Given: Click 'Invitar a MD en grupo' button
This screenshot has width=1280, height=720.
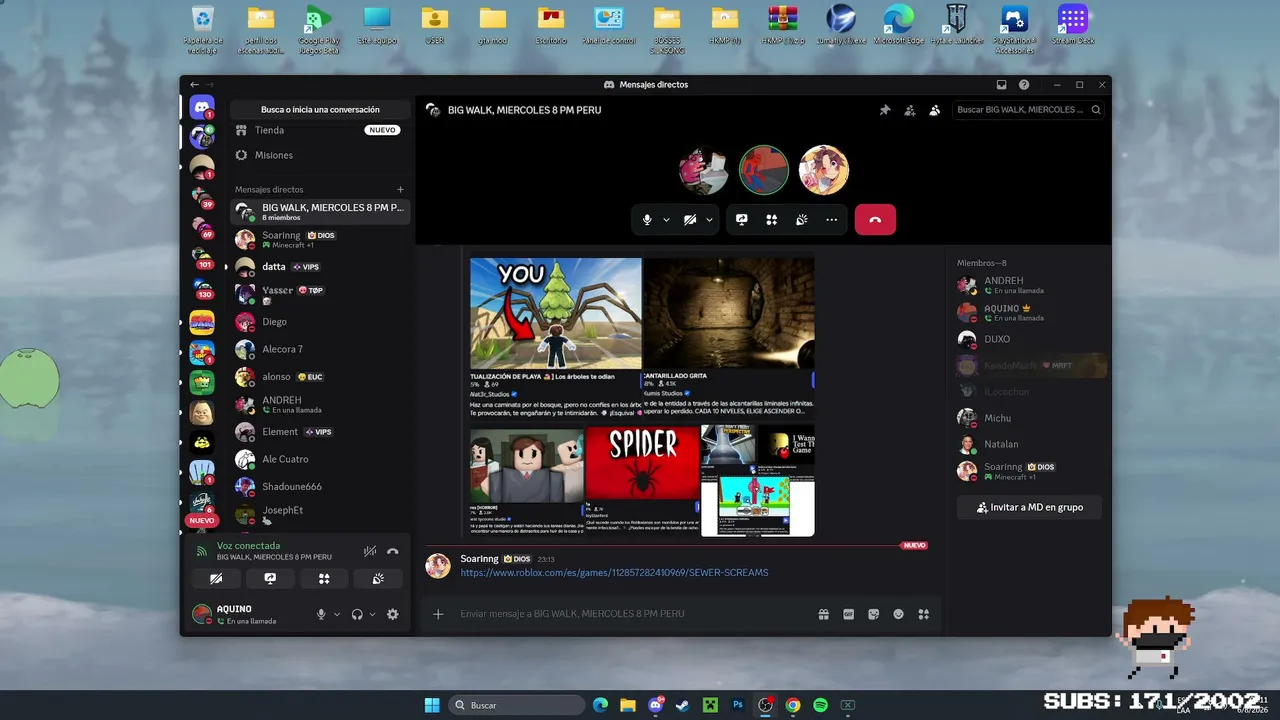Looking at the screenshot, I should point(1029,507).
